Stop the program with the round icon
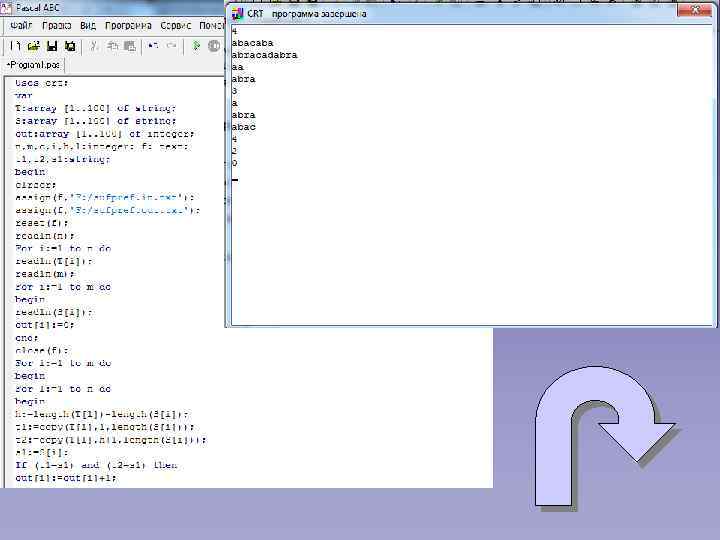This screenshot has height=540, width=720. point(214,46)
